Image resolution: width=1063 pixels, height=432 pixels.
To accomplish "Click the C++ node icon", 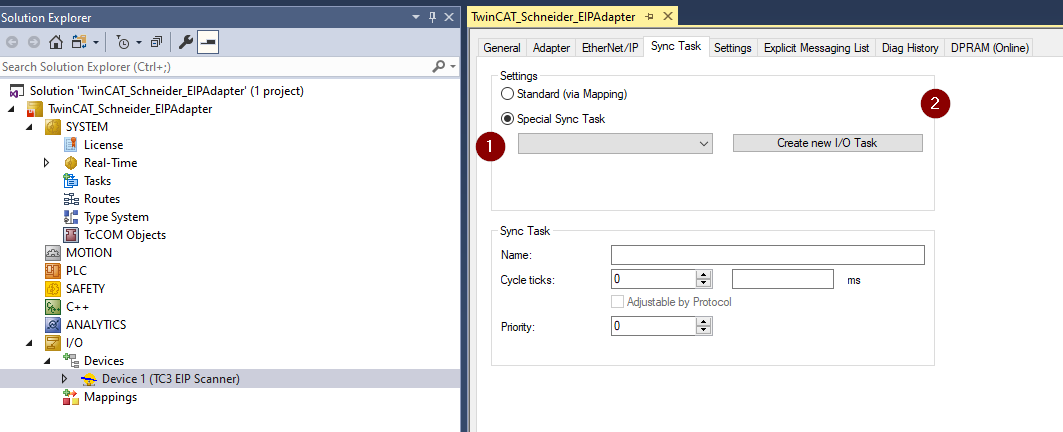I will click(53, 307).
